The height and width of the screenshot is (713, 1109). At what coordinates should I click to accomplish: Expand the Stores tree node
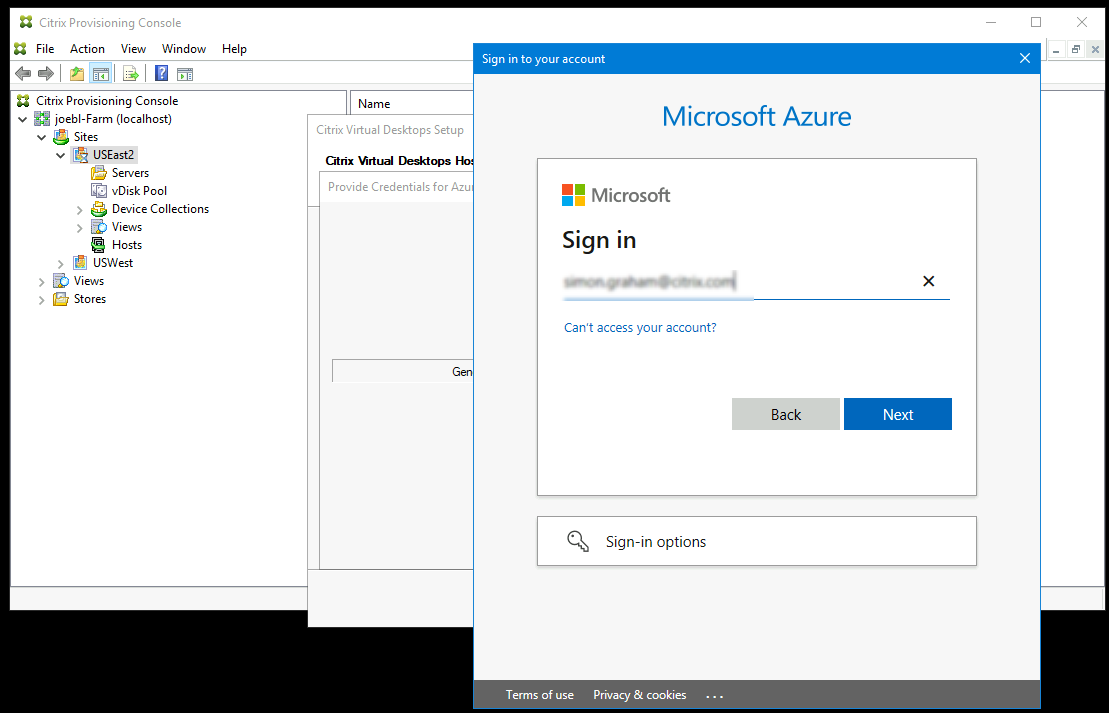pos(40,298)
